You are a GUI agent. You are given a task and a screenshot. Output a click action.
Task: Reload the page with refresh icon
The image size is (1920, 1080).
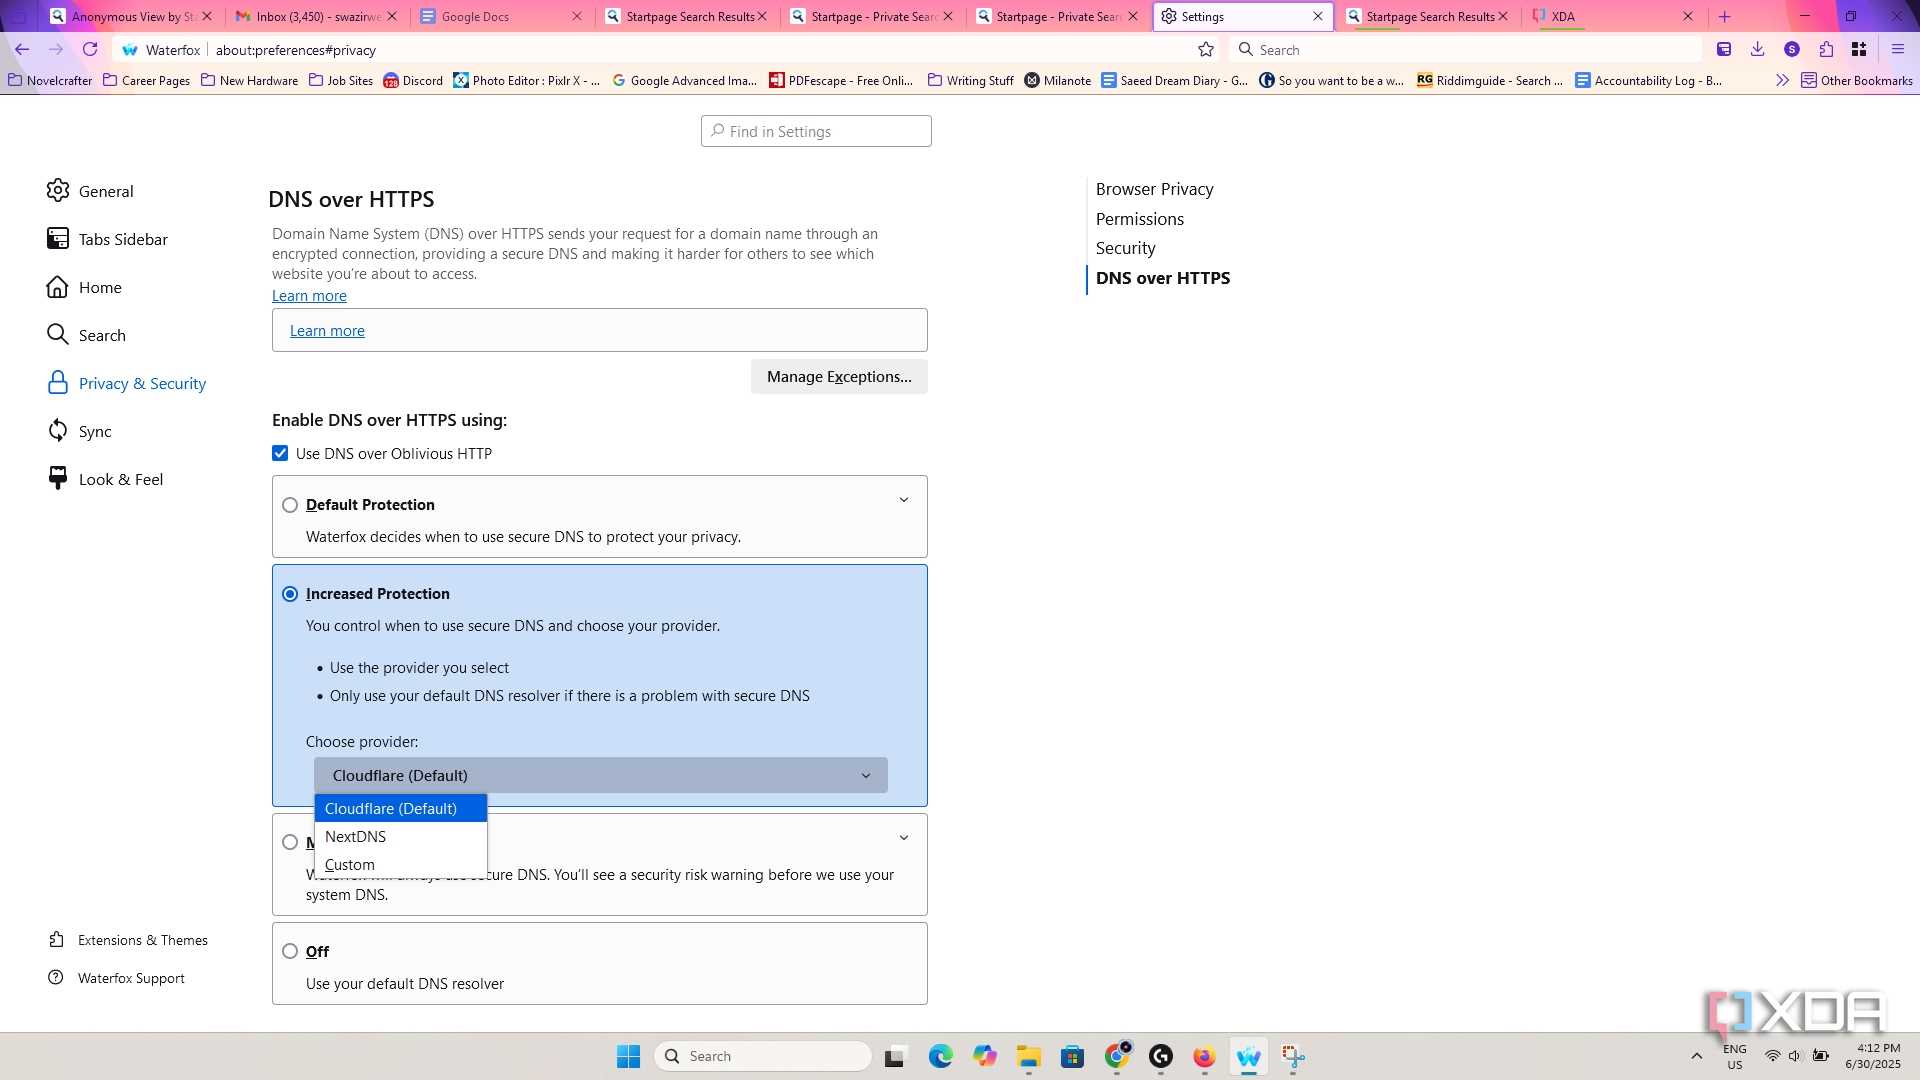[x=90, y=49]
